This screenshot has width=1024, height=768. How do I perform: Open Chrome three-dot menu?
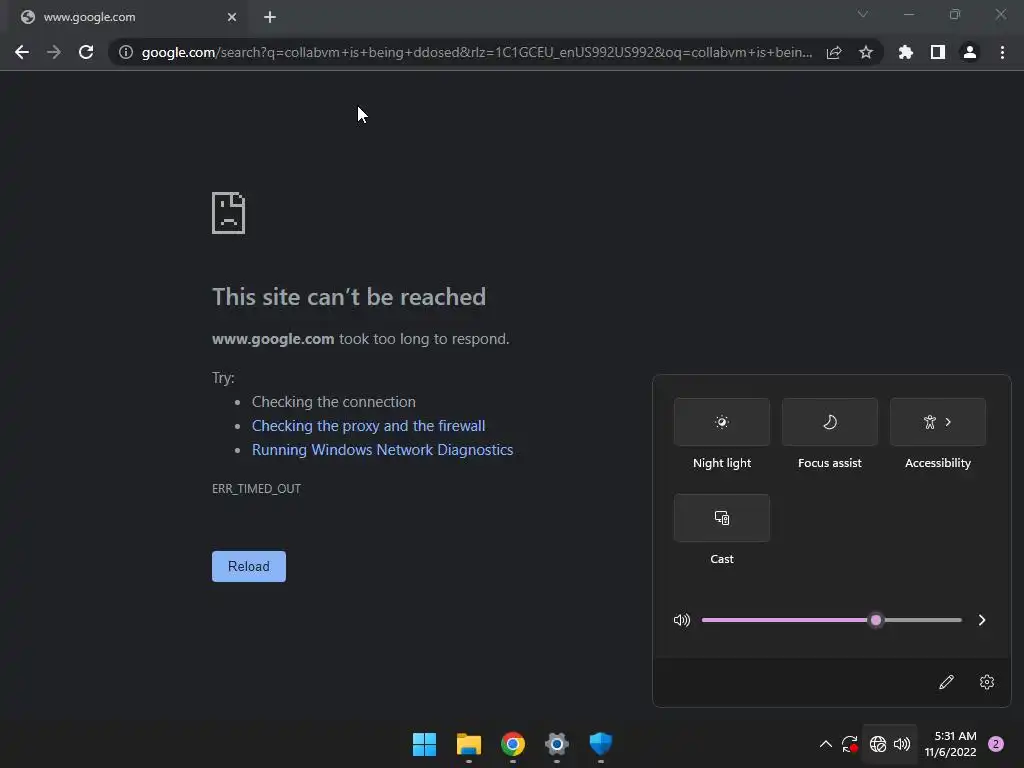(x=1002, y=52)
